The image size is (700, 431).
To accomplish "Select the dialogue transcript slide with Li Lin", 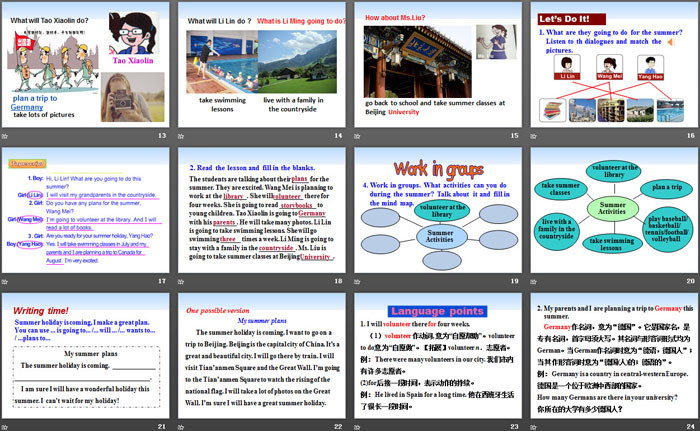I will [85, 210].
